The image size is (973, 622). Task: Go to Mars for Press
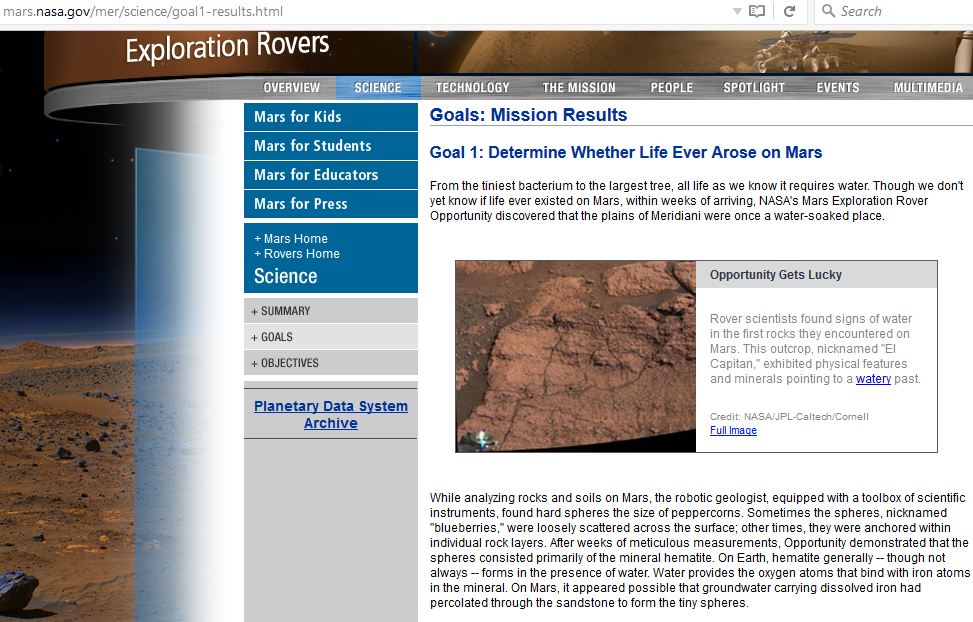coord(331,204)
